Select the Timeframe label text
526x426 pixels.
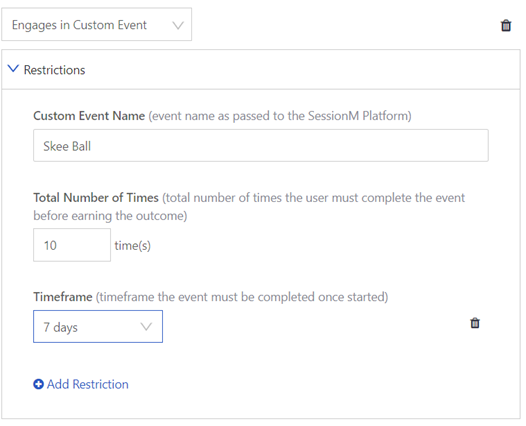63,297
